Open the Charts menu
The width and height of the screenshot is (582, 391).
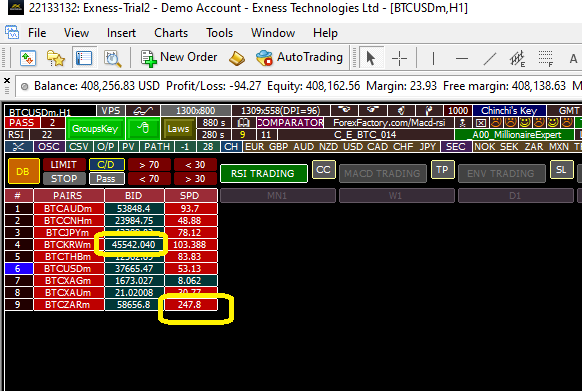tap(171, 33)
